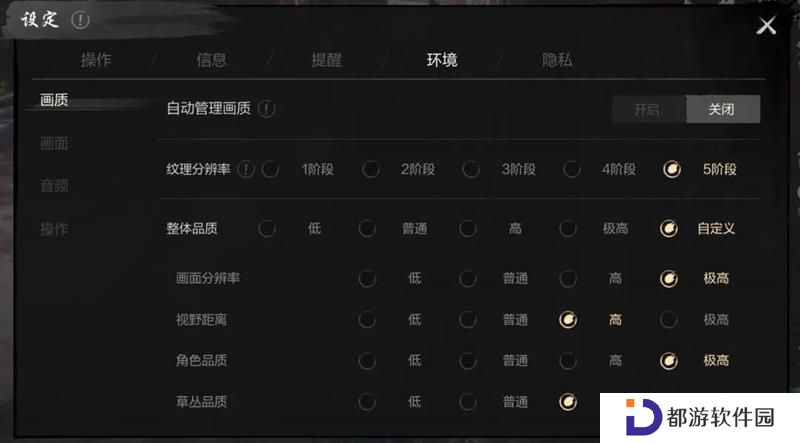
Task: Select 1阶段 texture resolution radio
Action: pos(270,169)
